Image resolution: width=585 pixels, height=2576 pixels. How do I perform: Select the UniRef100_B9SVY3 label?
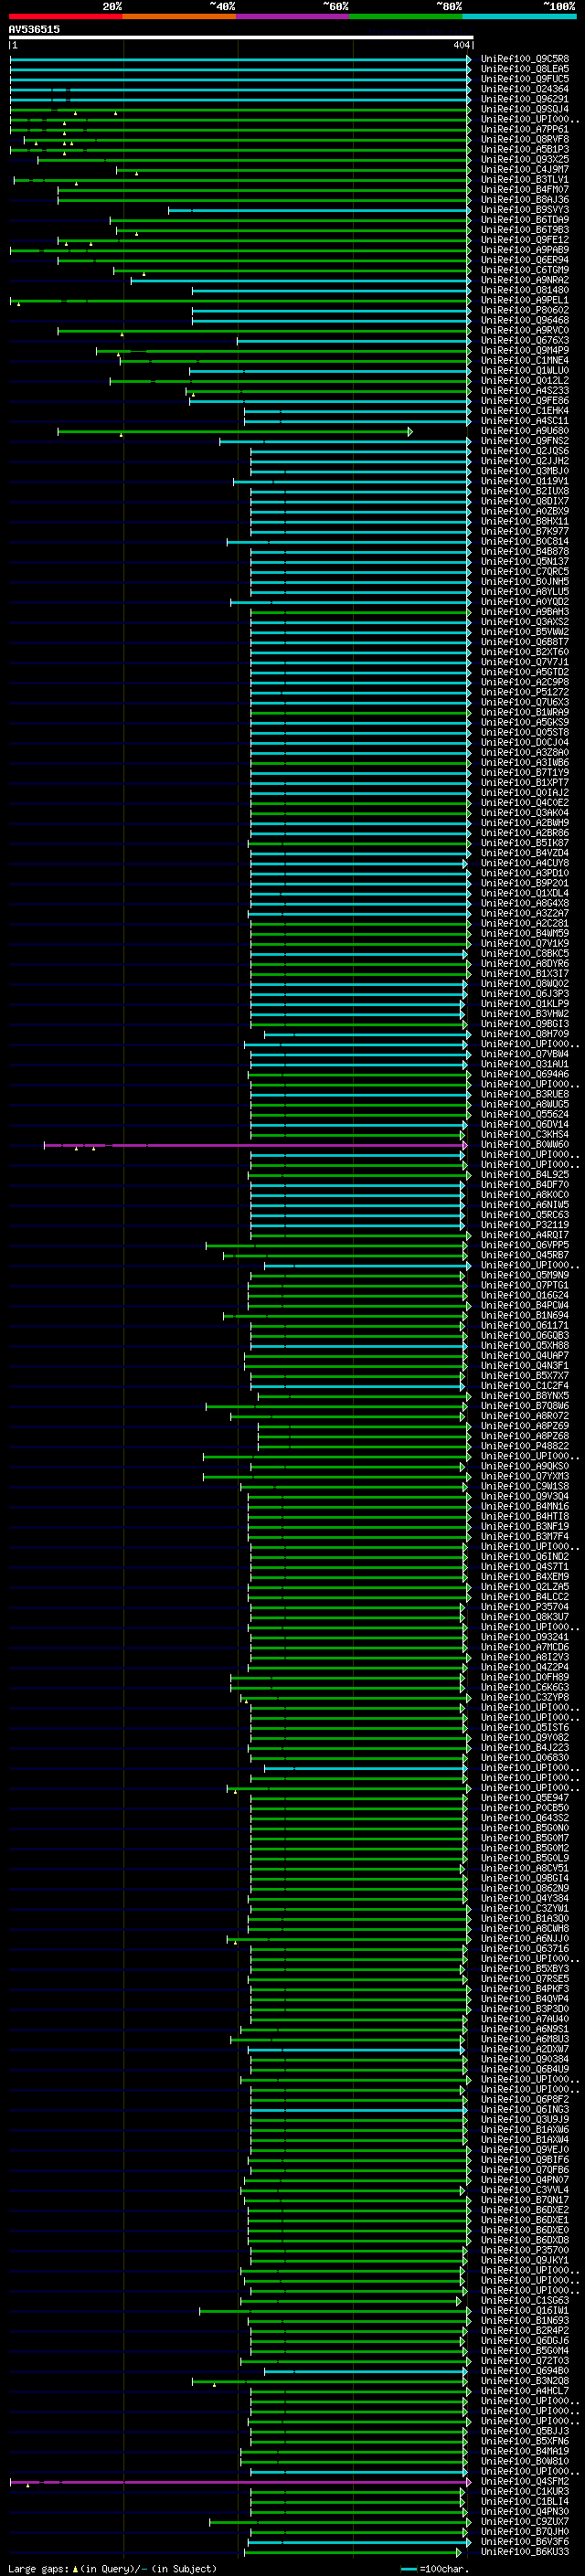[525, 210]
